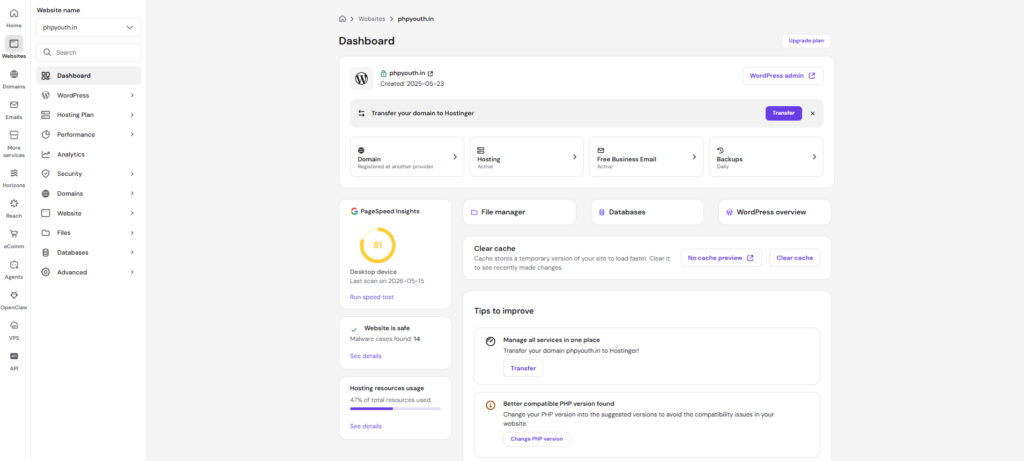The height and width of the screenshot is (461, 1024).
Task: Click gauge icon beside Manage all services
Action: tap(490, 342)
